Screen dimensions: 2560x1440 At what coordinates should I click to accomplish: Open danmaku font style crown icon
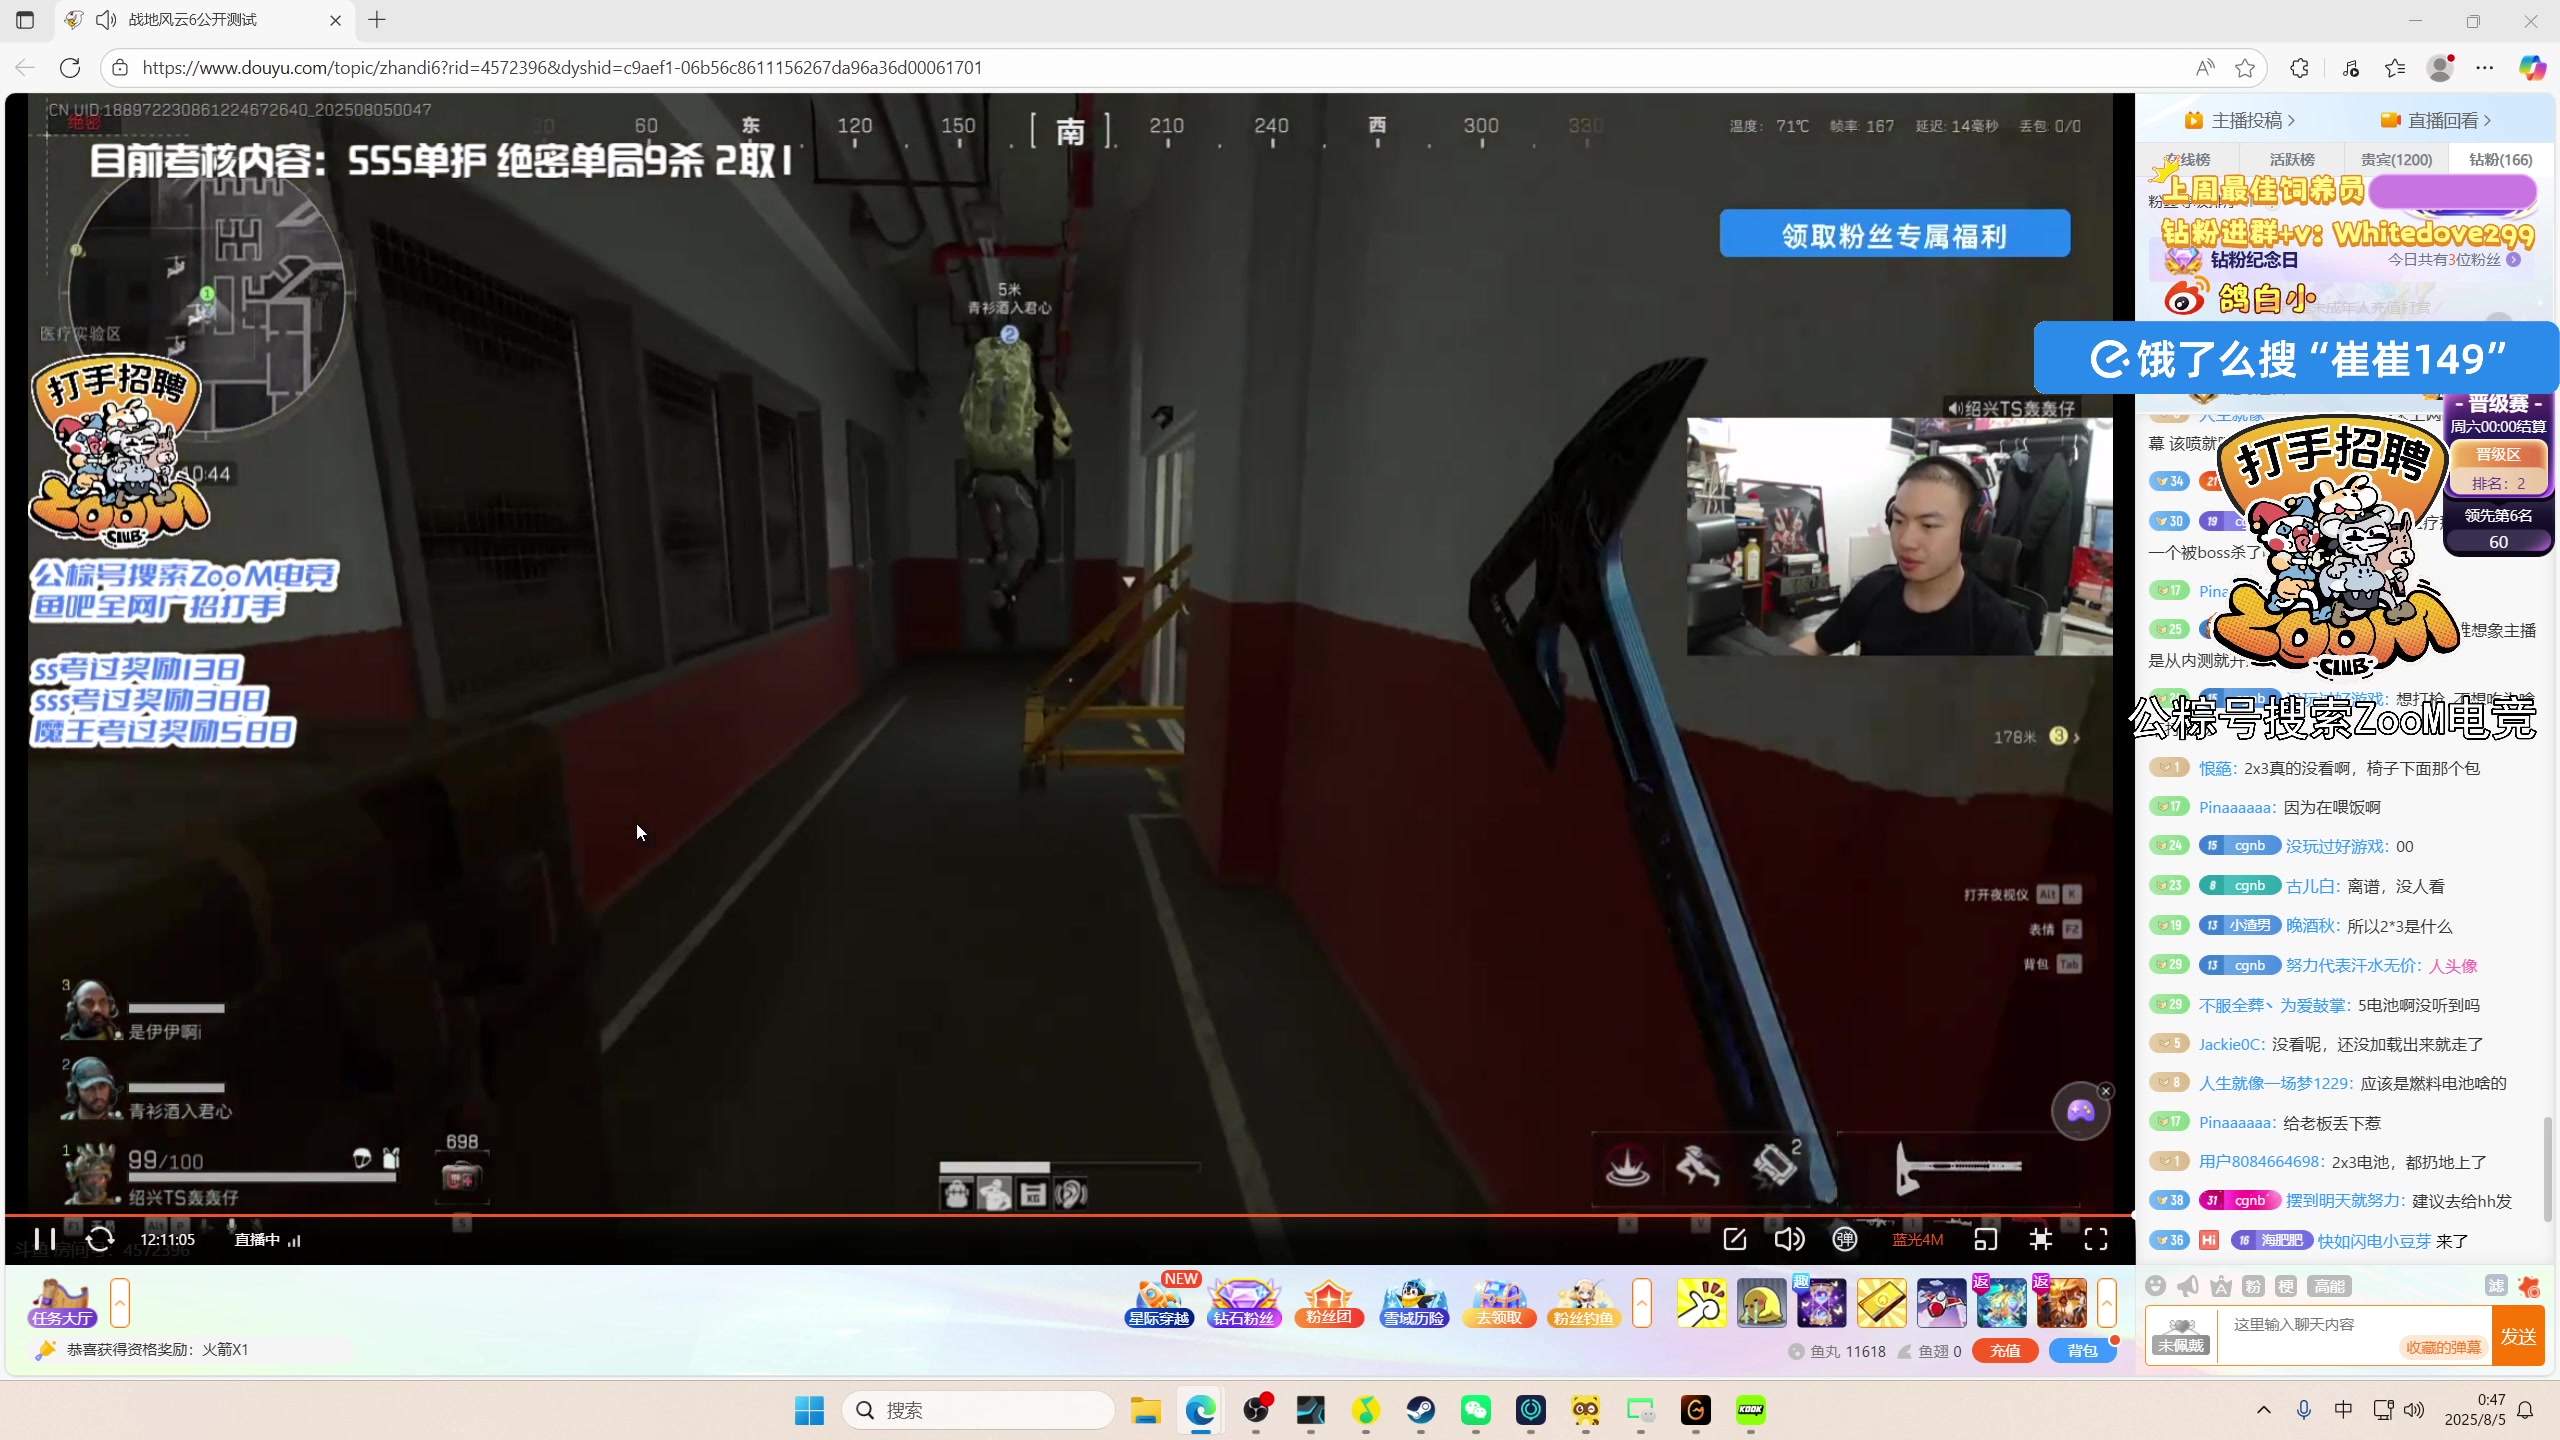(x=2221, y=1286)
